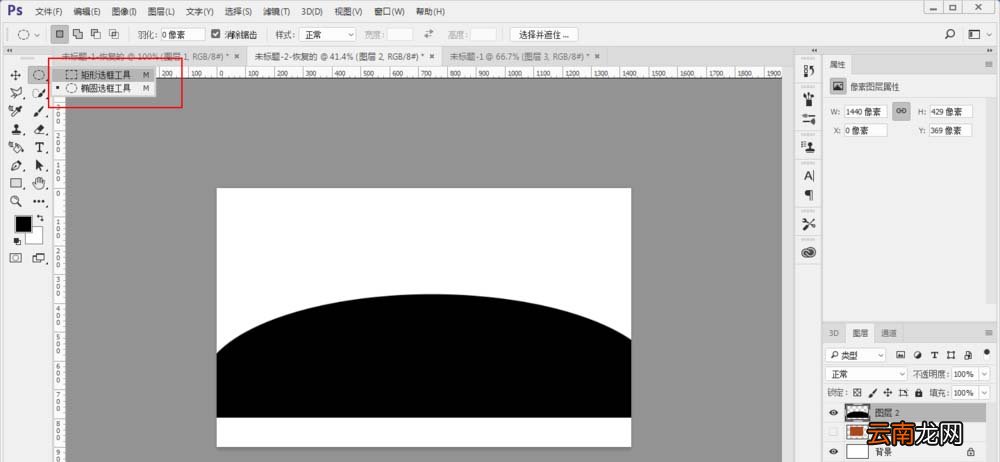Click the search icon in options bar

[950, 34]
